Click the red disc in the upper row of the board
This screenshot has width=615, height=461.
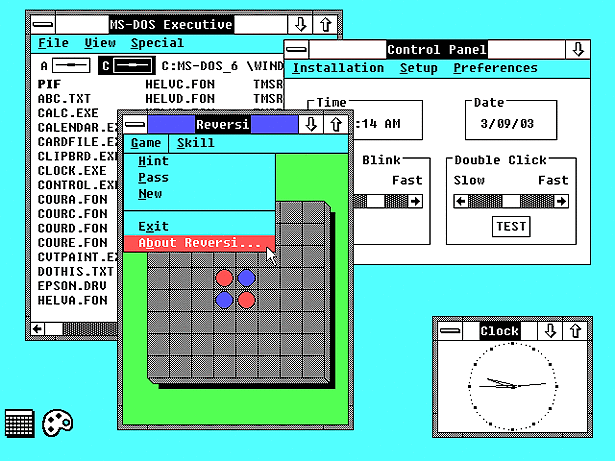(224, 278)
